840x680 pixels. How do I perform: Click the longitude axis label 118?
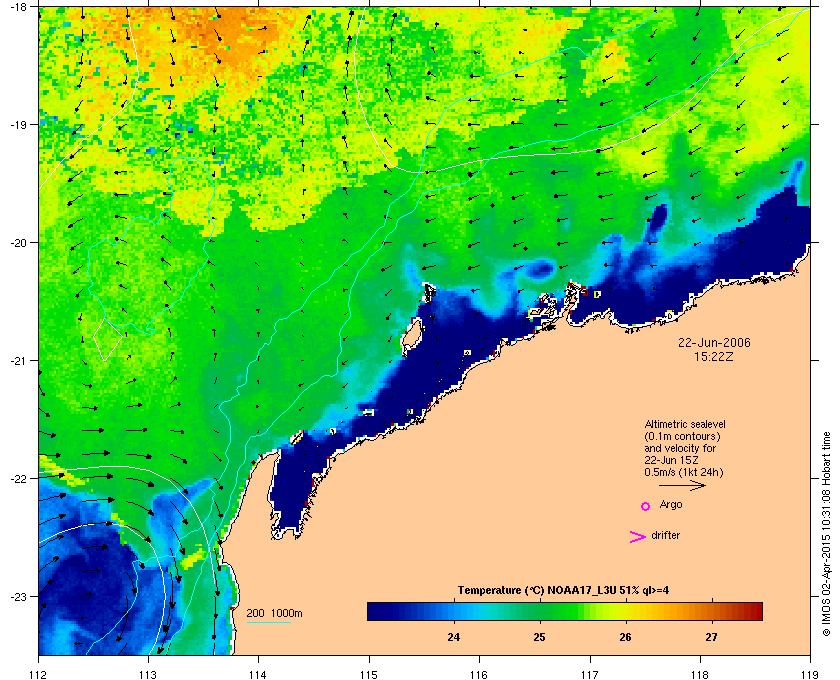click(x=700, y=675)
